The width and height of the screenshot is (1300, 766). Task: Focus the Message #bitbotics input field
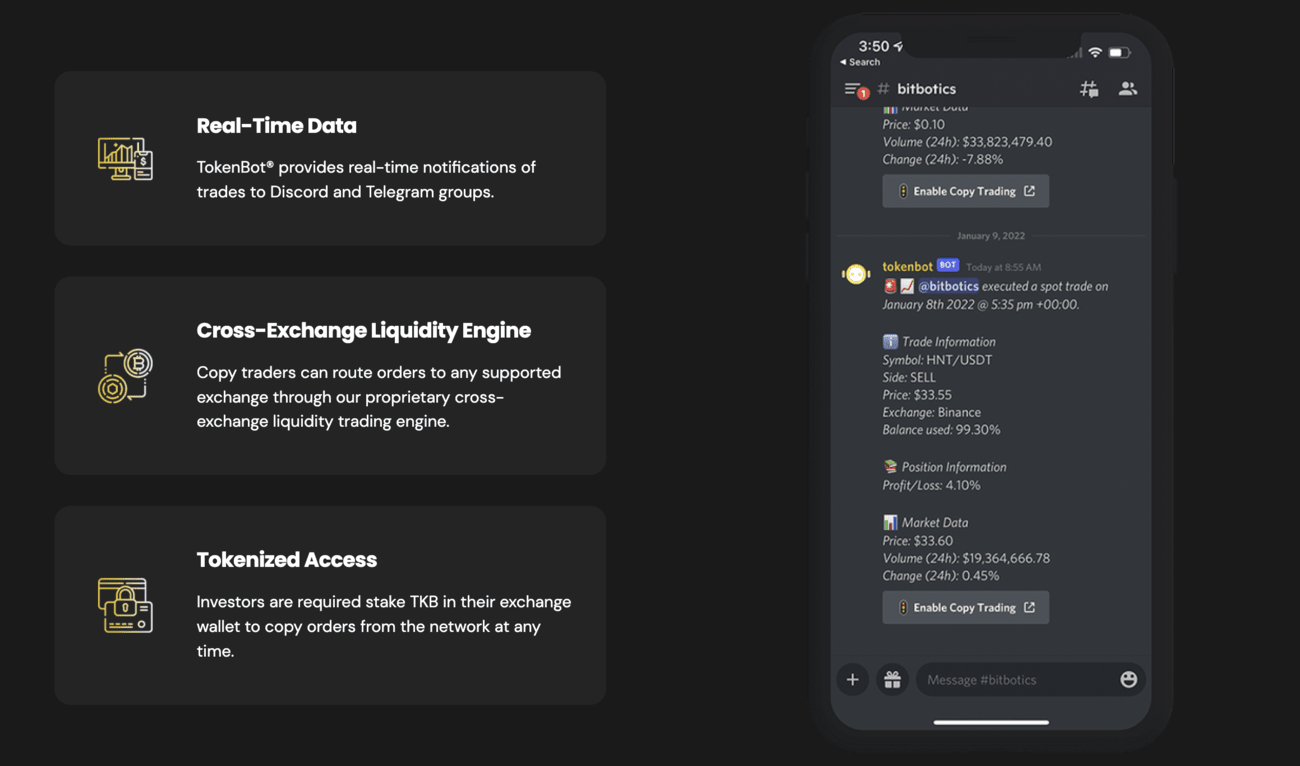[1030, 680]
